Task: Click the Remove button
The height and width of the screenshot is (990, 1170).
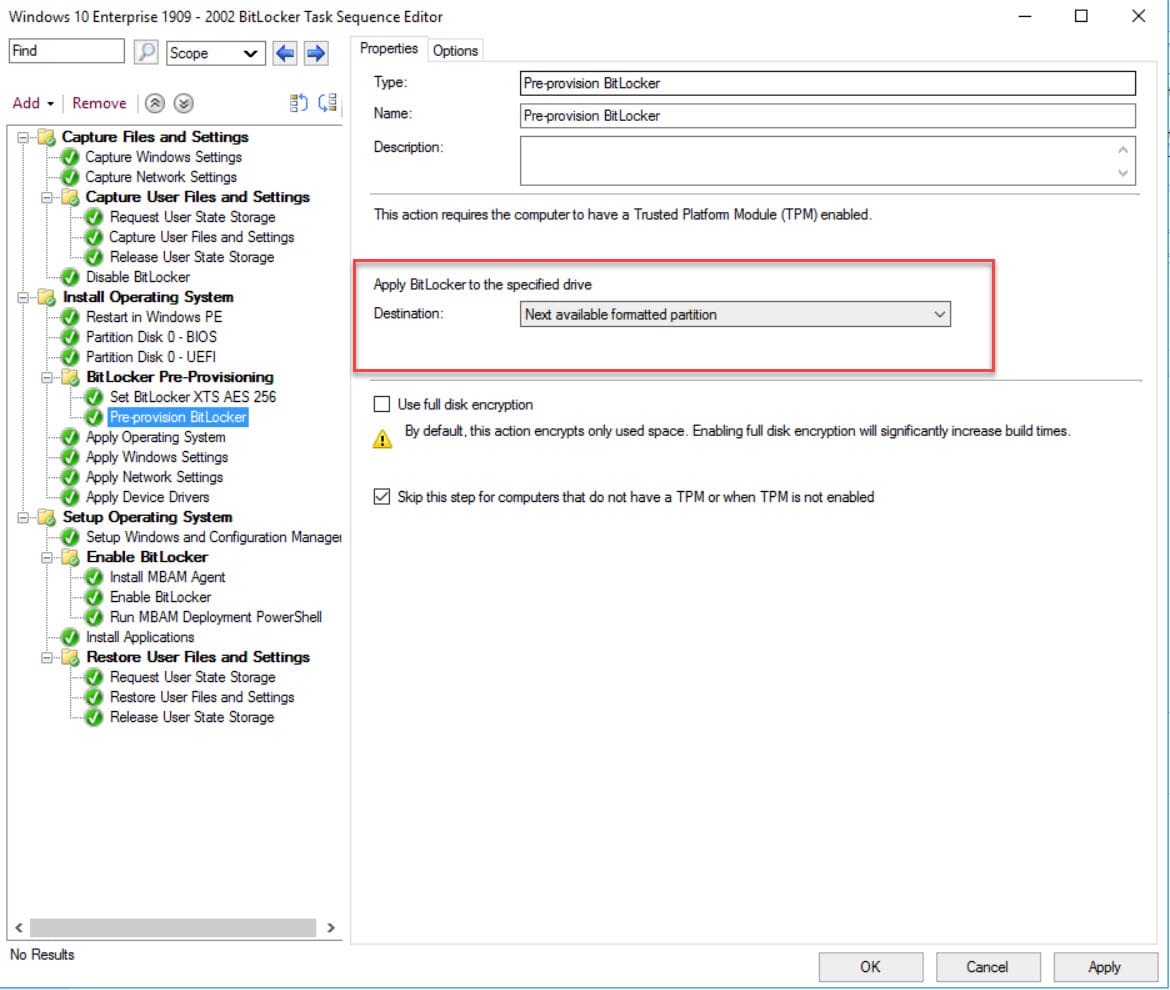Action: click(98, 103)
